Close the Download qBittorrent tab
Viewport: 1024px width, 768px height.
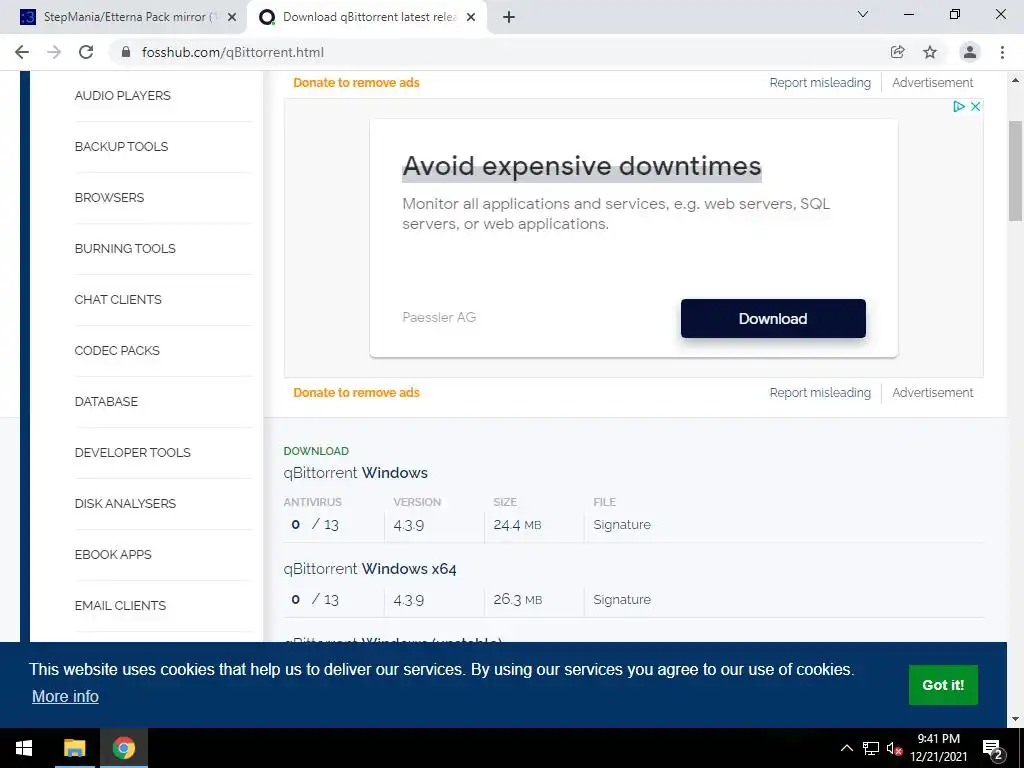(471, 17)
